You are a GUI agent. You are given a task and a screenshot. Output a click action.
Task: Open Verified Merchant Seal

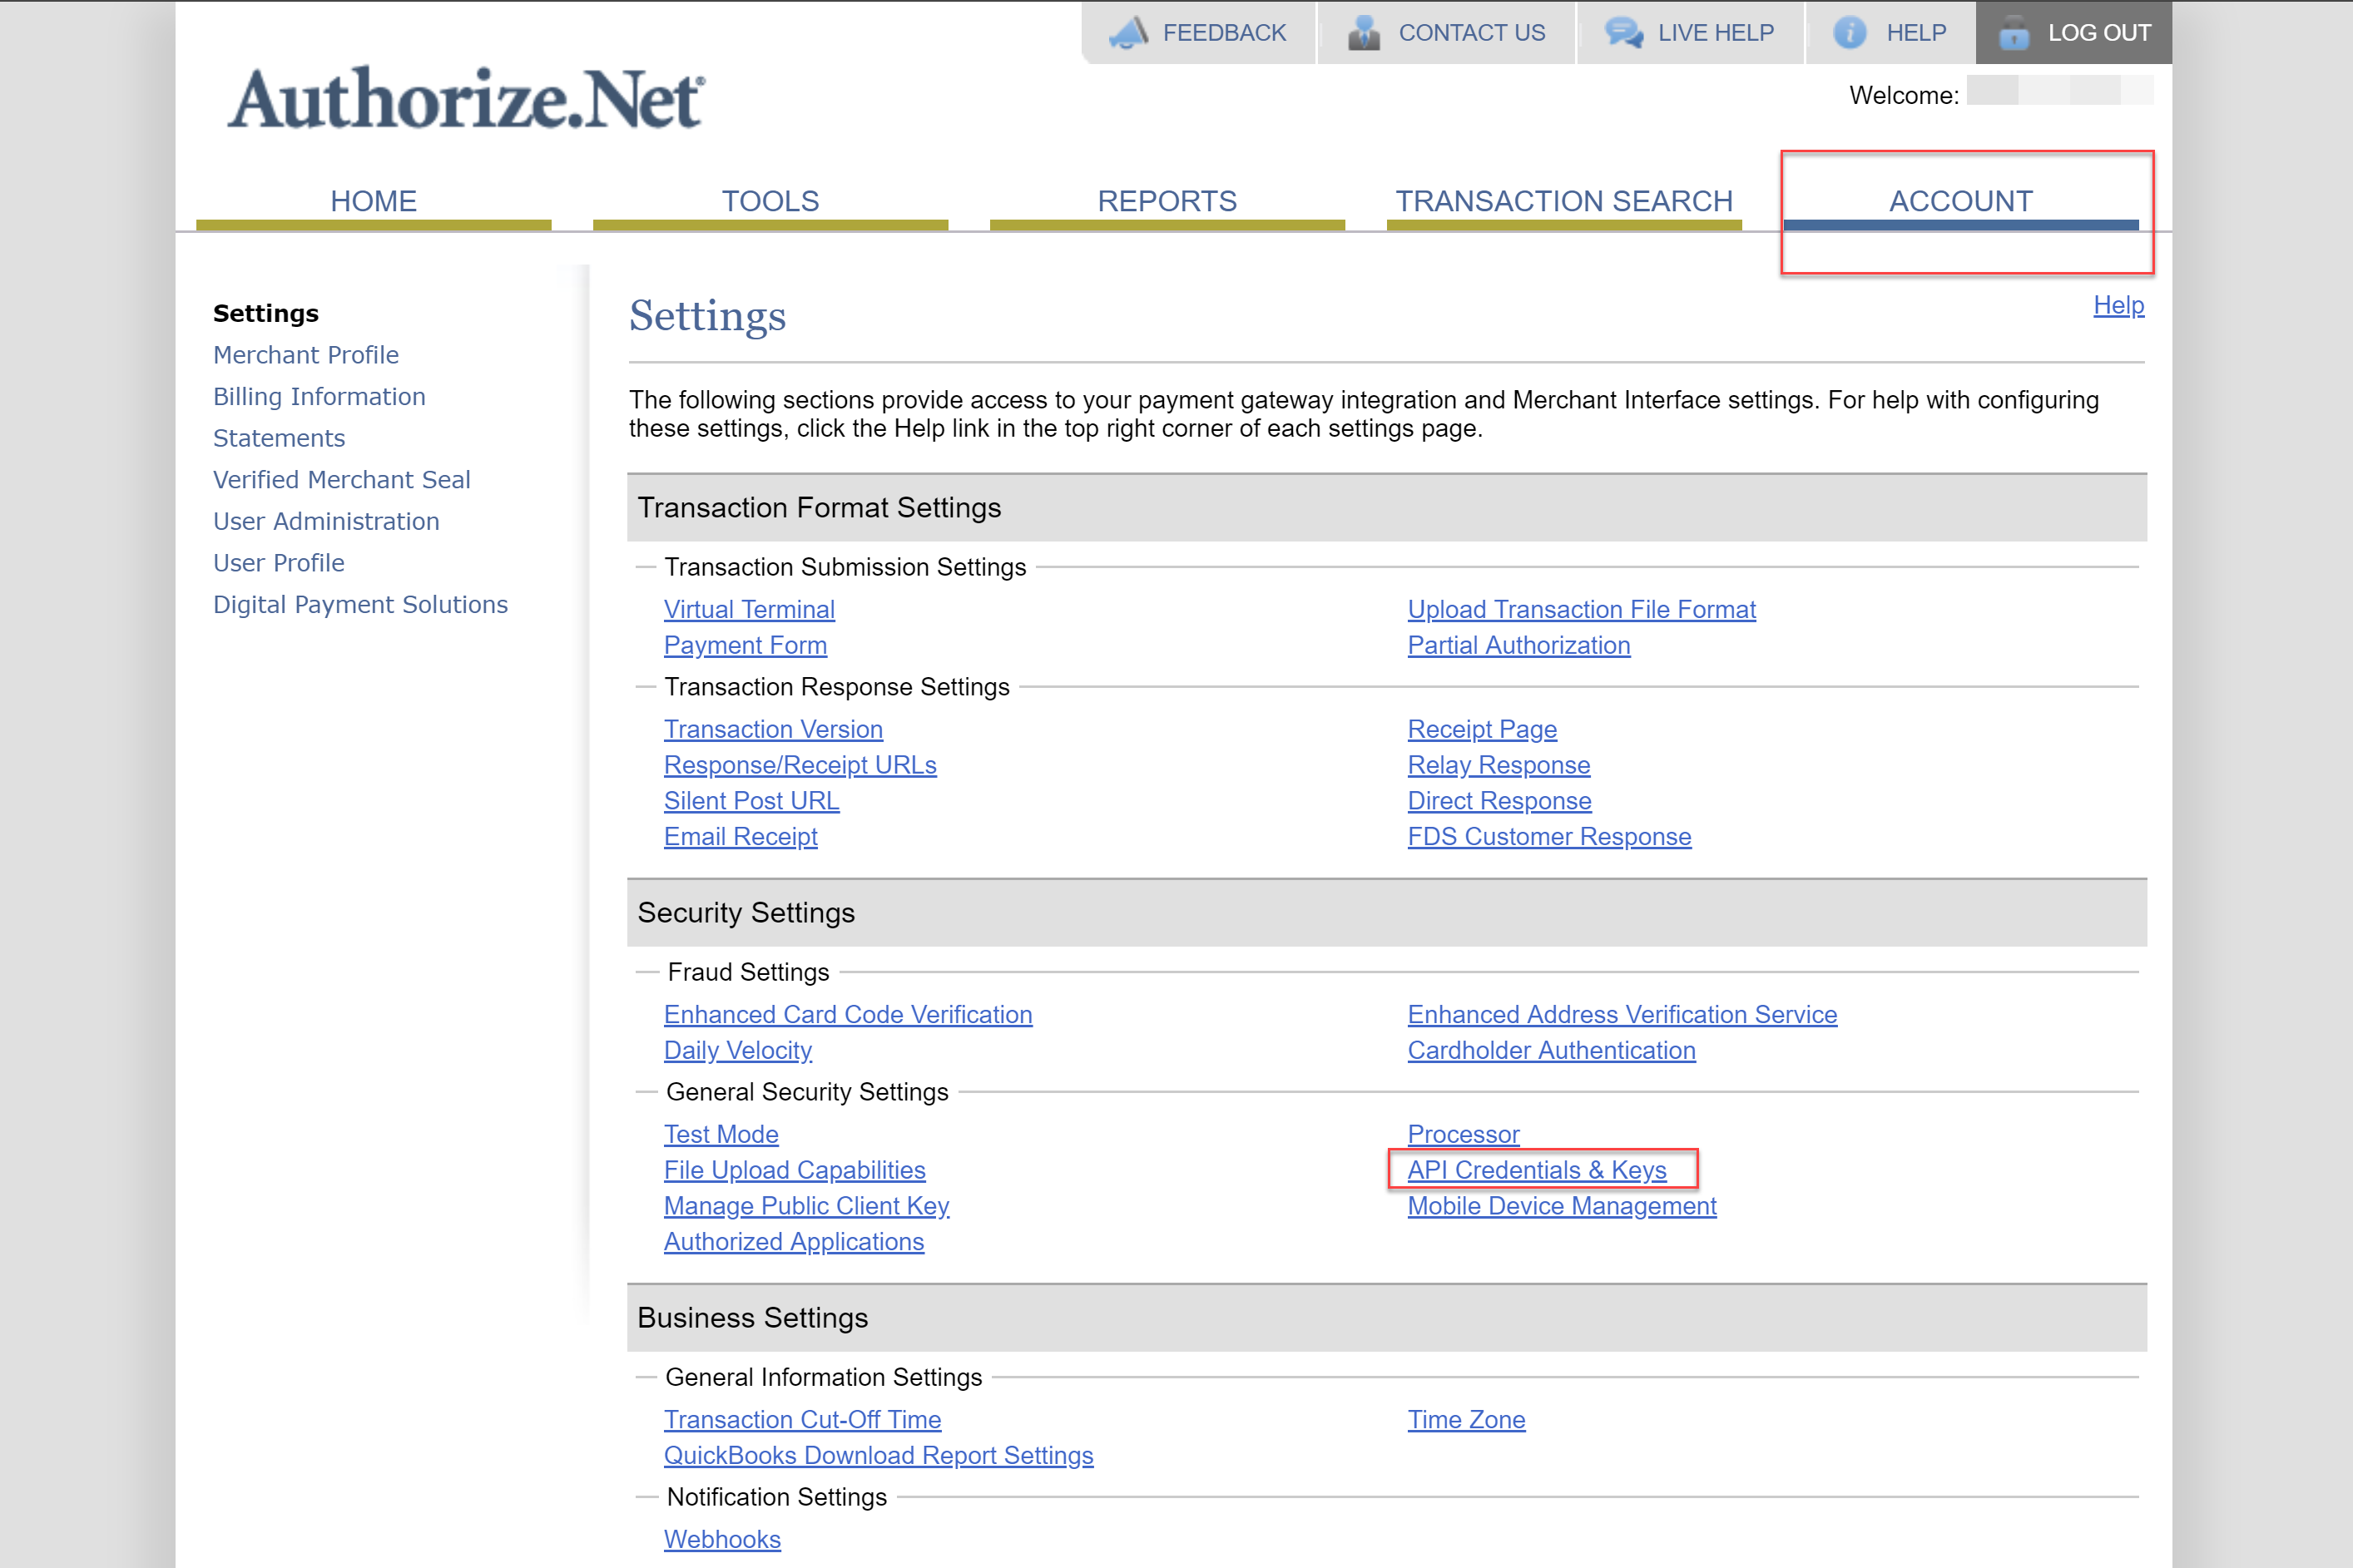pyautogui.click(x=342, y=480)
